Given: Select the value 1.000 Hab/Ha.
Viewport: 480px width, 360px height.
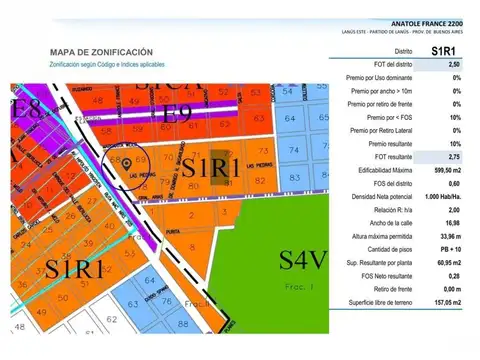Looking at the screenshot, I should 443,197.
